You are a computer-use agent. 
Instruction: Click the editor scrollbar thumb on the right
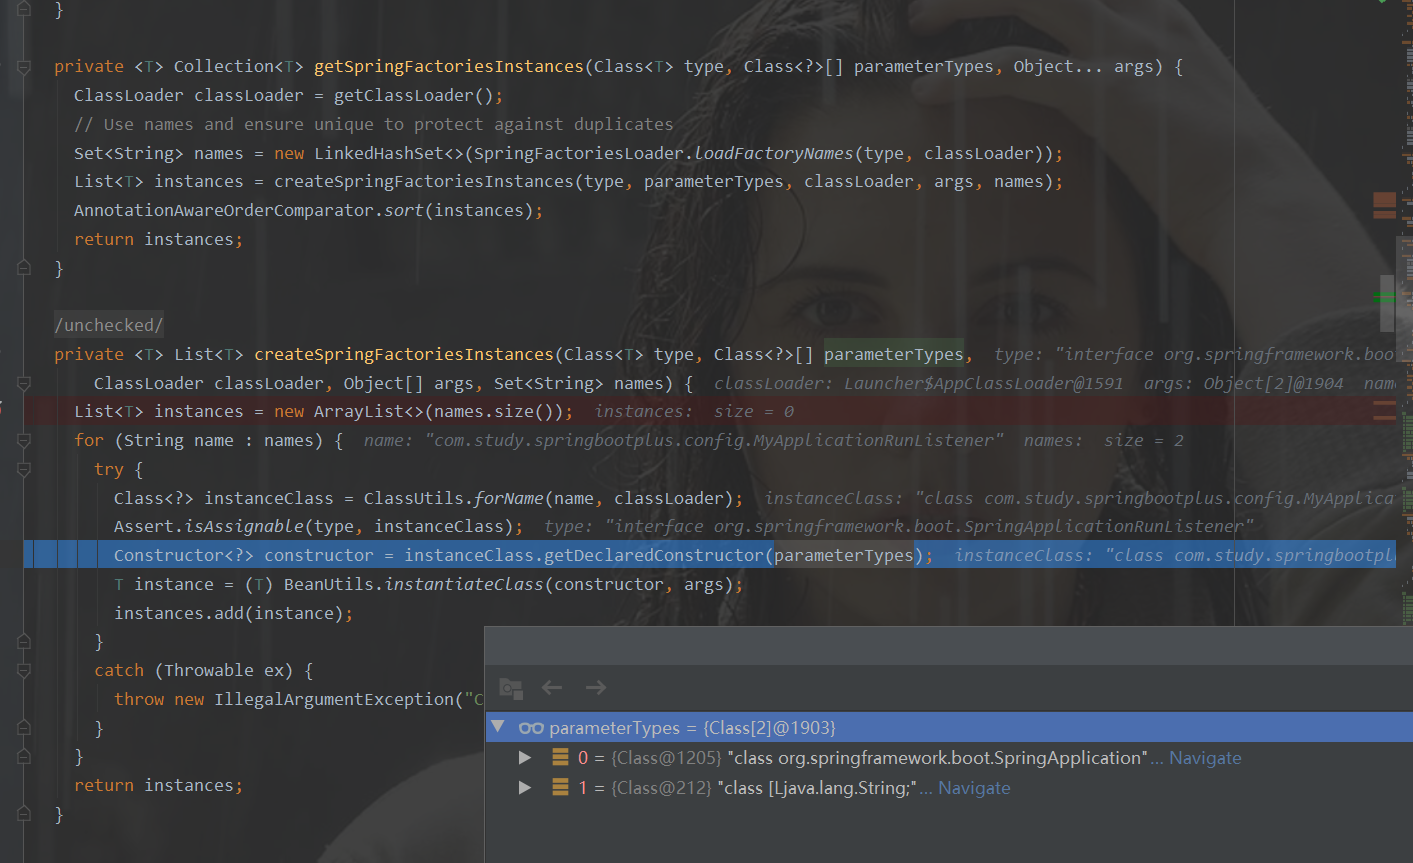(1390, 300)
